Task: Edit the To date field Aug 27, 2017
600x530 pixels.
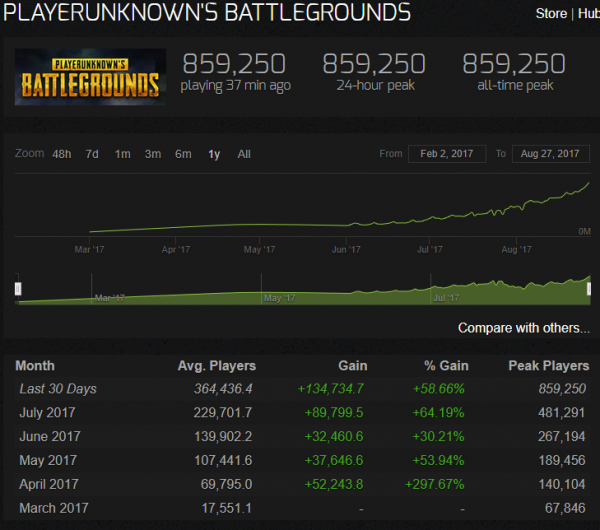Action: click(551, 154)
